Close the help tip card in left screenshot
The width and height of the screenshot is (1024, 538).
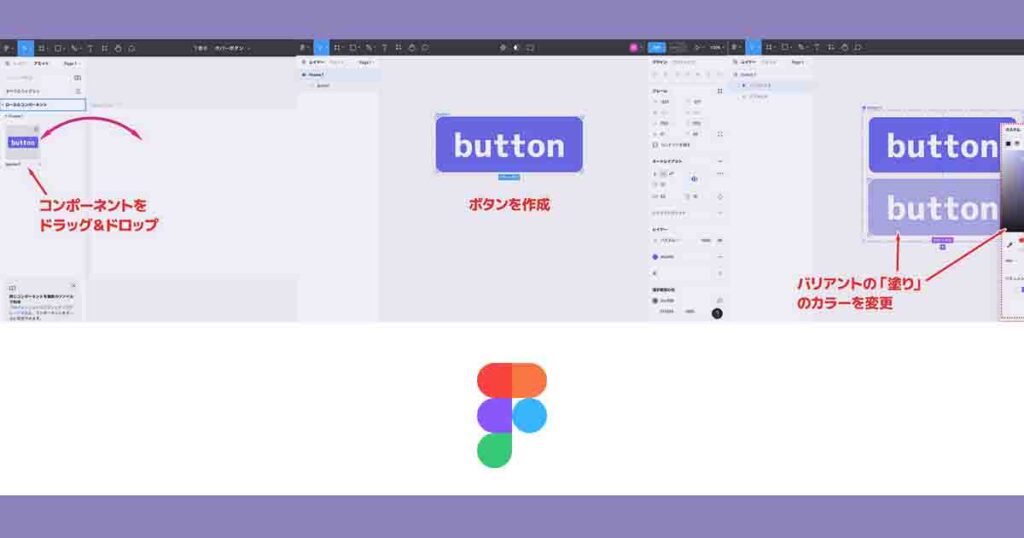coord(73,286)
